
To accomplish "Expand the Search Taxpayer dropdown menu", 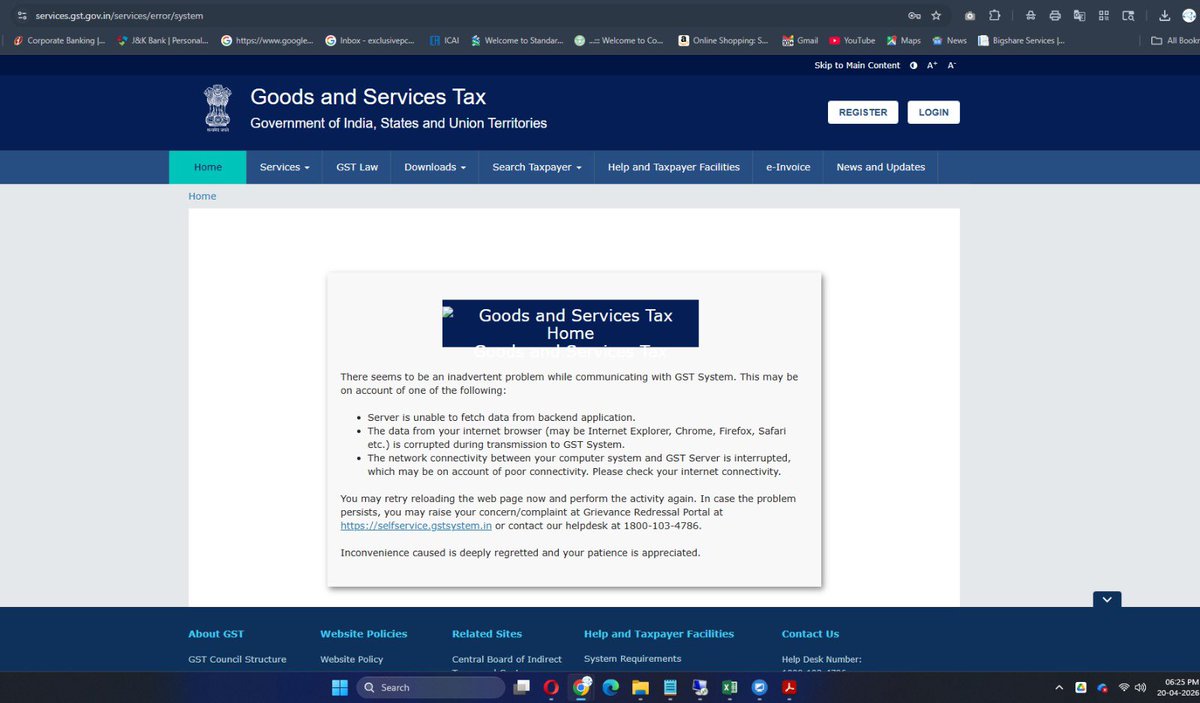I will click(x=537, y=167).
